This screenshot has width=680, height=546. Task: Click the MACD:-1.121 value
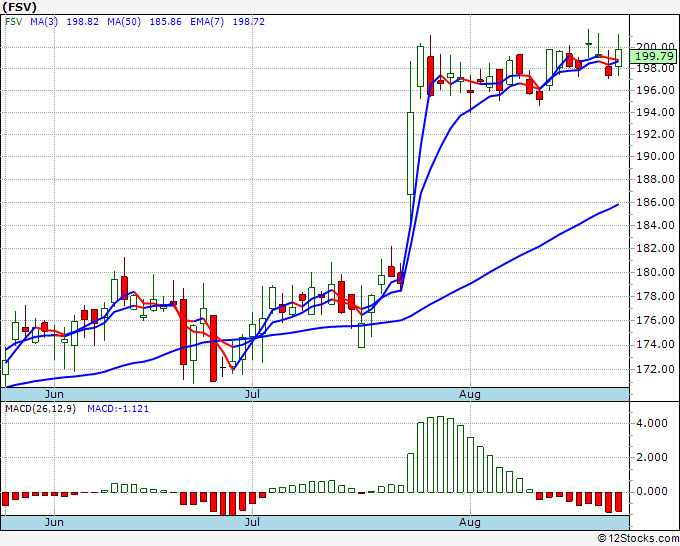pyautogui.click(x=118, y=409)
